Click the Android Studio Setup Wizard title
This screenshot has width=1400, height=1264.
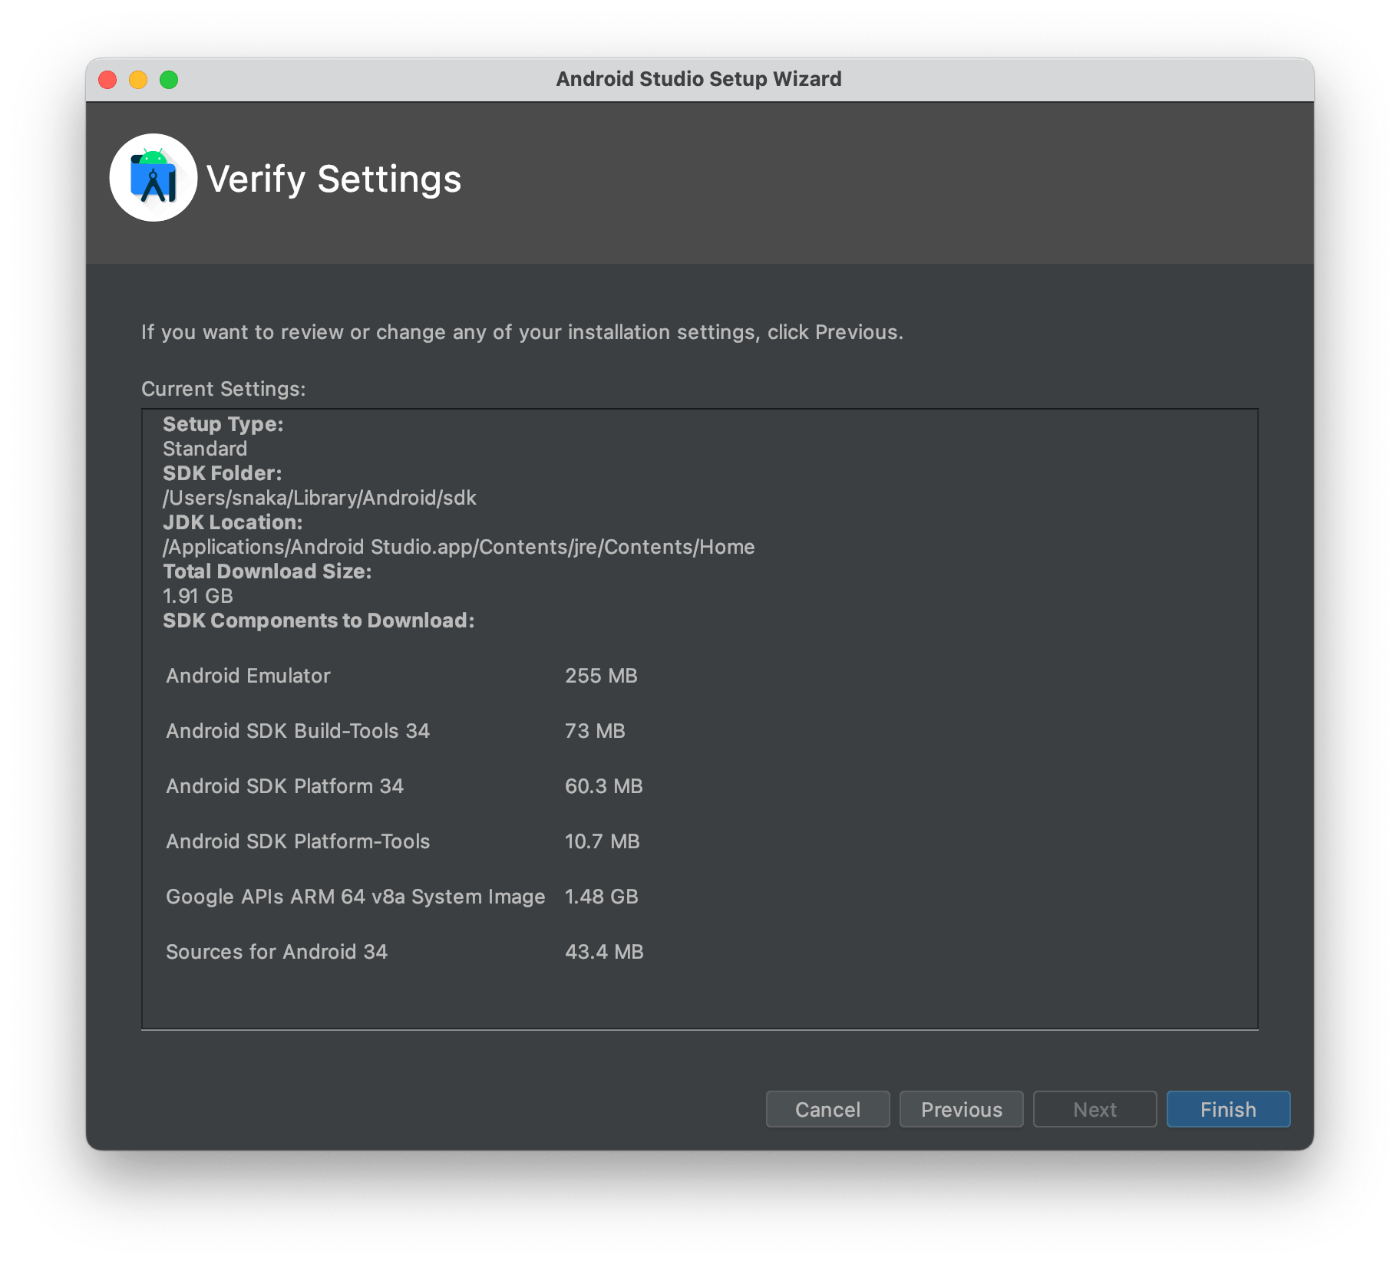pyautogui.click(x=698, y=79)
